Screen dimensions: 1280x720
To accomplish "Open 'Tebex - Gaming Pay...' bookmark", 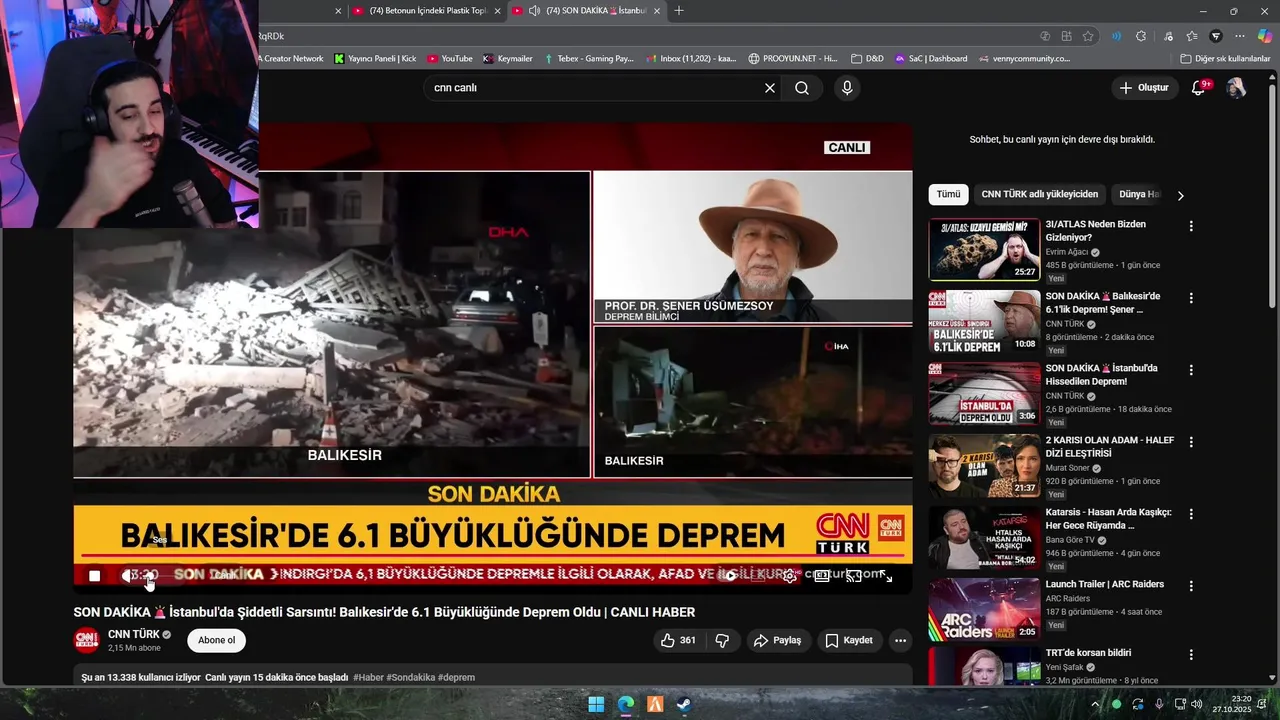I will (589, 59).
